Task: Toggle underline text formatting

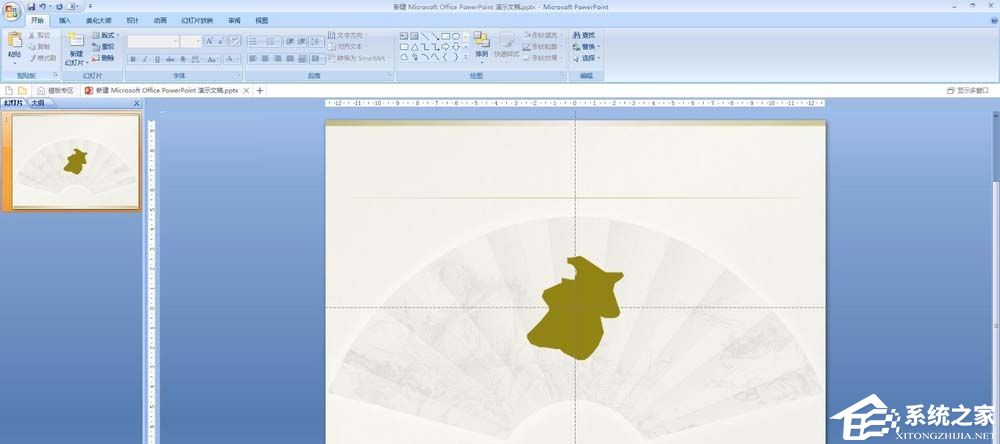Action: 158,59
